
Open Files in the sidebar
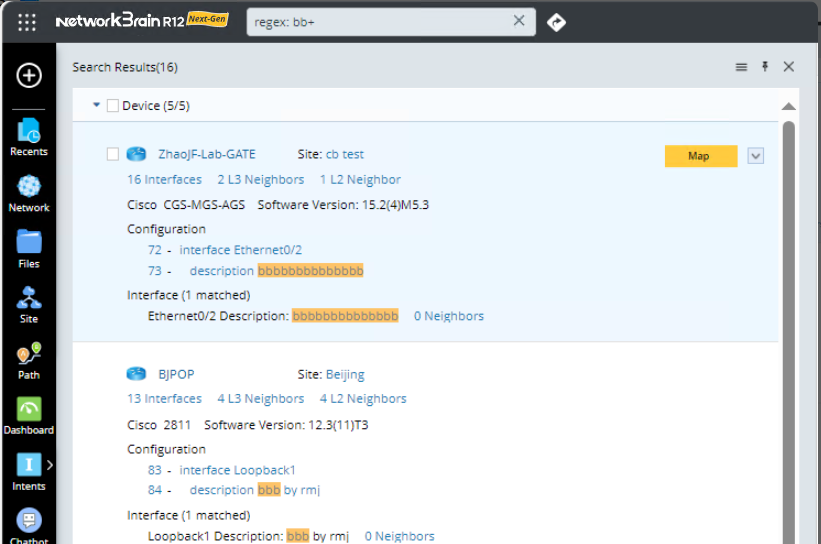pos(29,249)
